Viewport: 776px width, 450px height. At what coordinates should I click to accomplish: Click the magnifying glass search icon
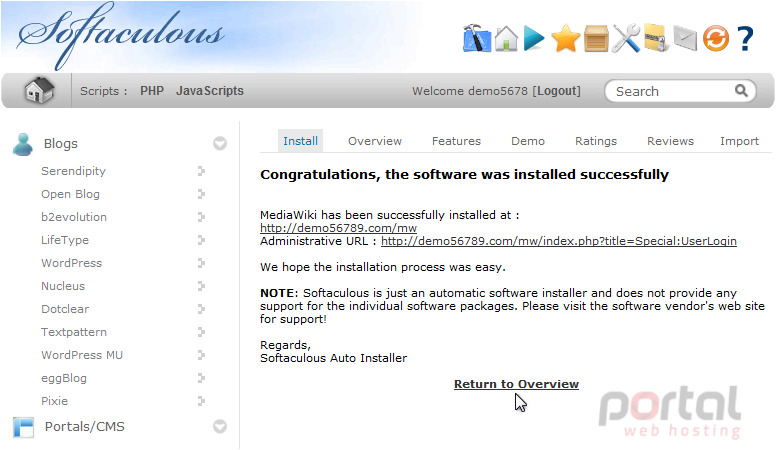(741, 91)
